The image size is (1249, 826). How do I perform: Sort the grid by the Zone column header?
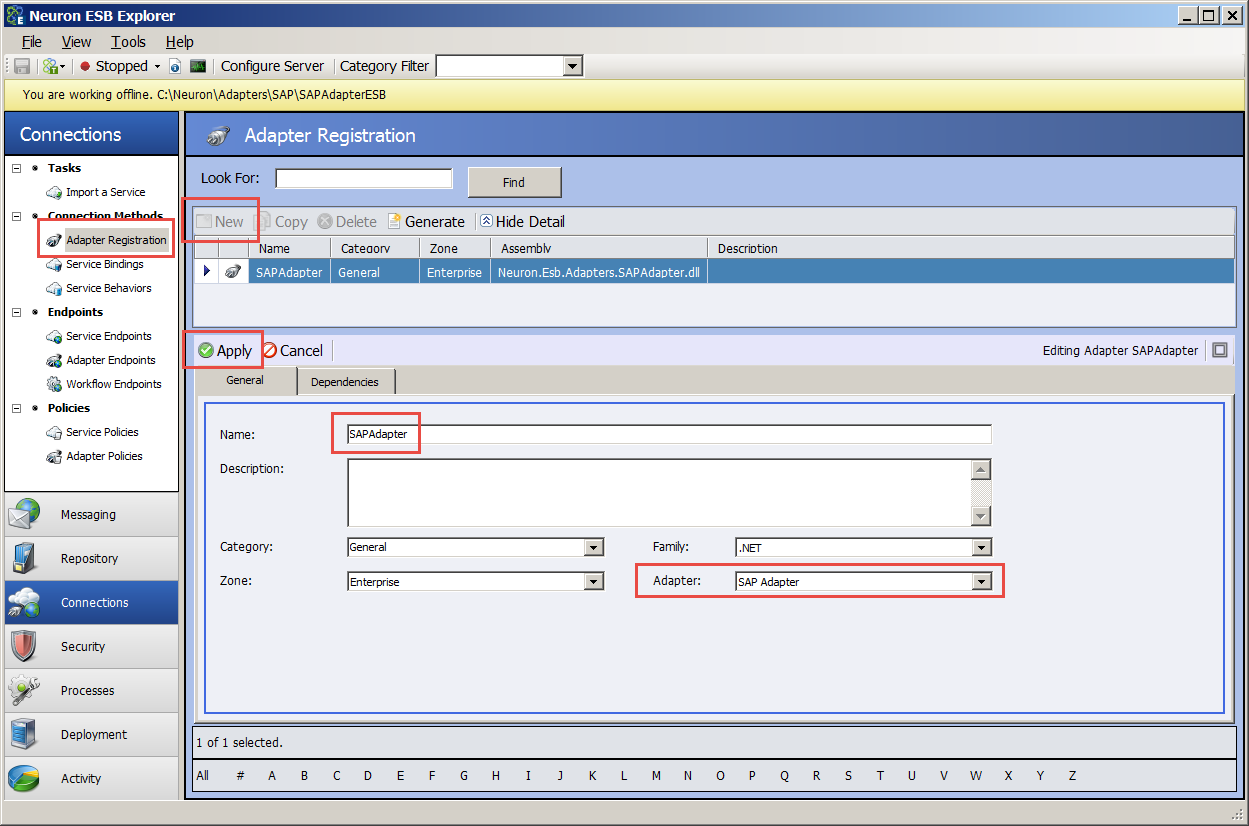(x=455, y=248)
